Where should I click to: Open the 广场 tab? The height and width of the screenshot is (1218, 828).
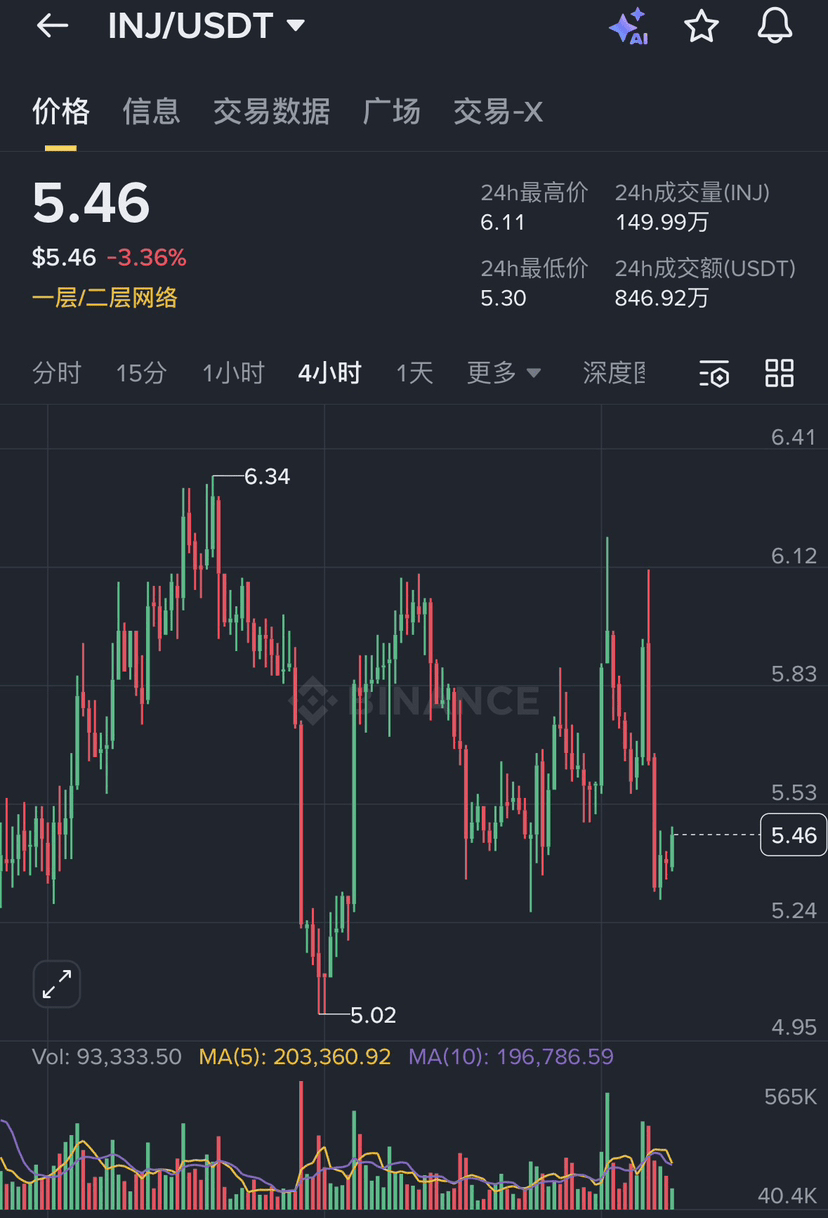[x=391, y=111]
